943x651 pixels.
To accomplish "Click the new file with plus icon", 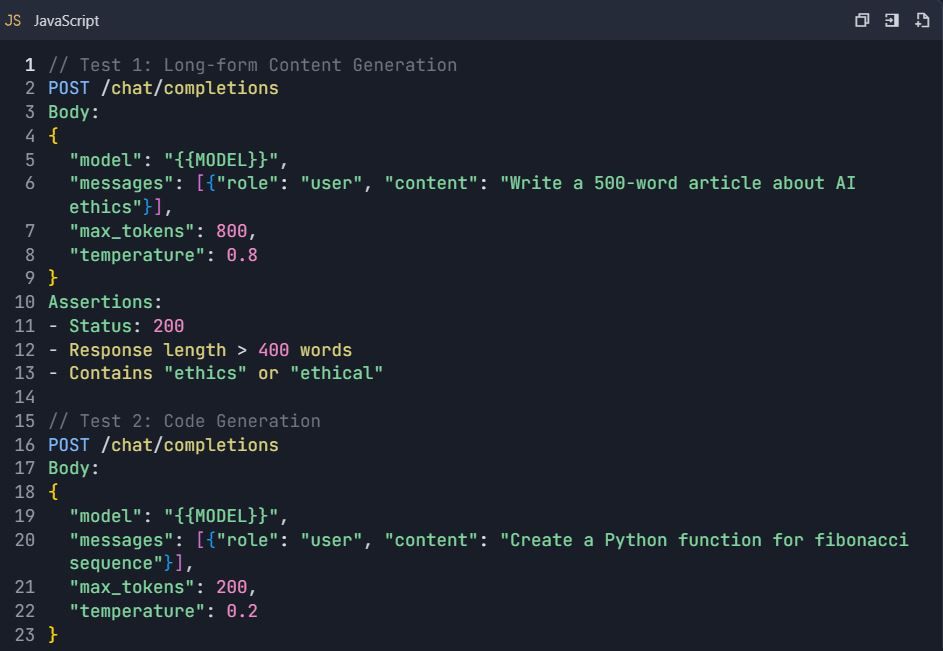I will [x=922, y=20].
